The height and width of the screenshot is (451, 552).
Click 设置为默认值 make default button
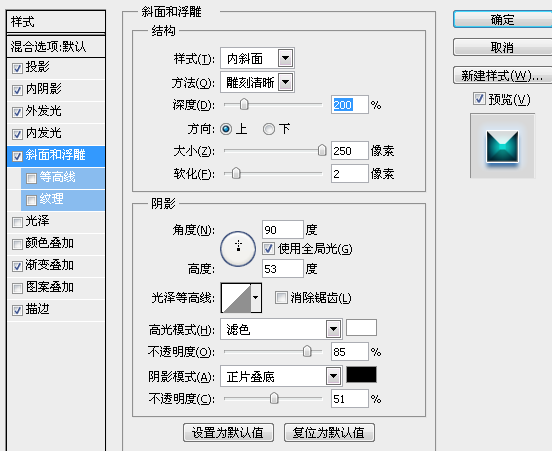pyautogui.click(x=228, y=432)
